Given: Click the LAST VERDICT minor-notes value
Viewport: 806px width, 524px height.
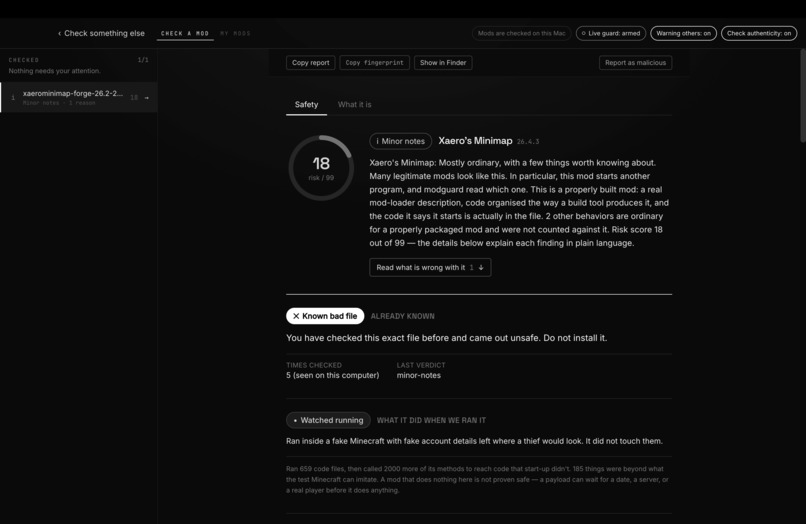Looking at the screenshot, I should click(x=418, y=375).
